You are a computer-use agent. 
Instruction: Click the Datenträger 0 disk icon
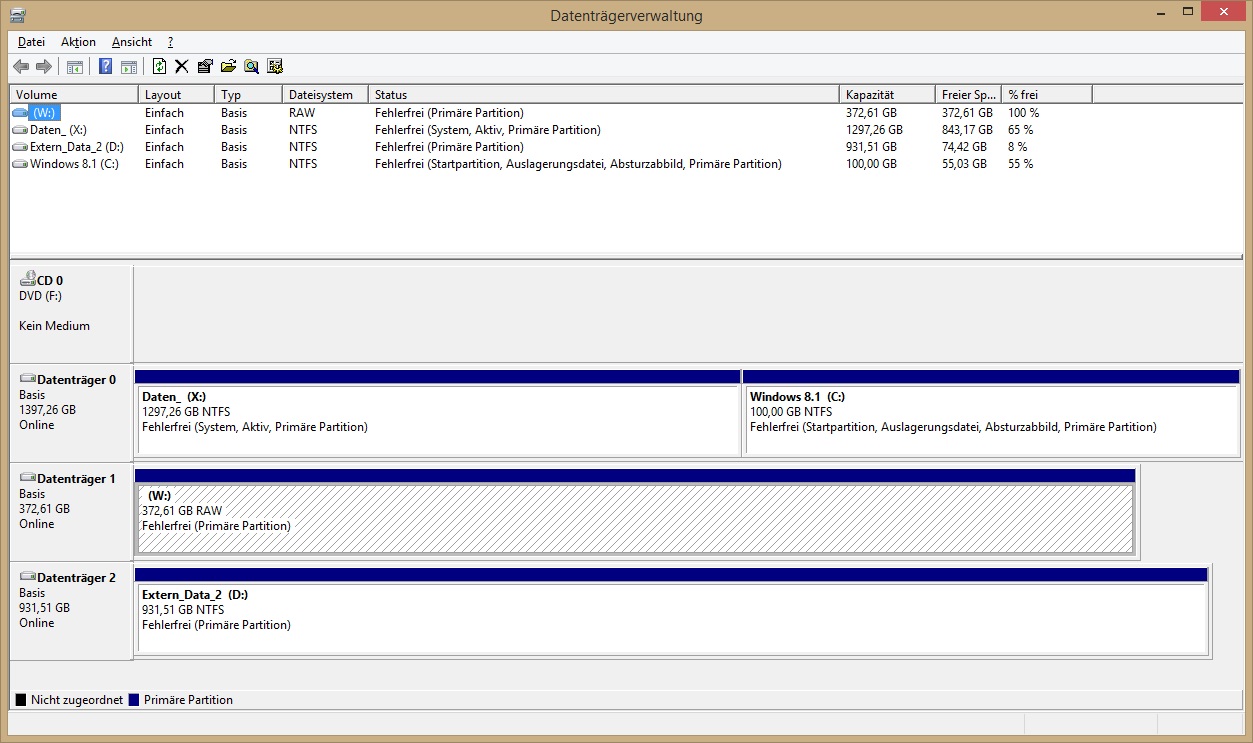coord(28,379)
